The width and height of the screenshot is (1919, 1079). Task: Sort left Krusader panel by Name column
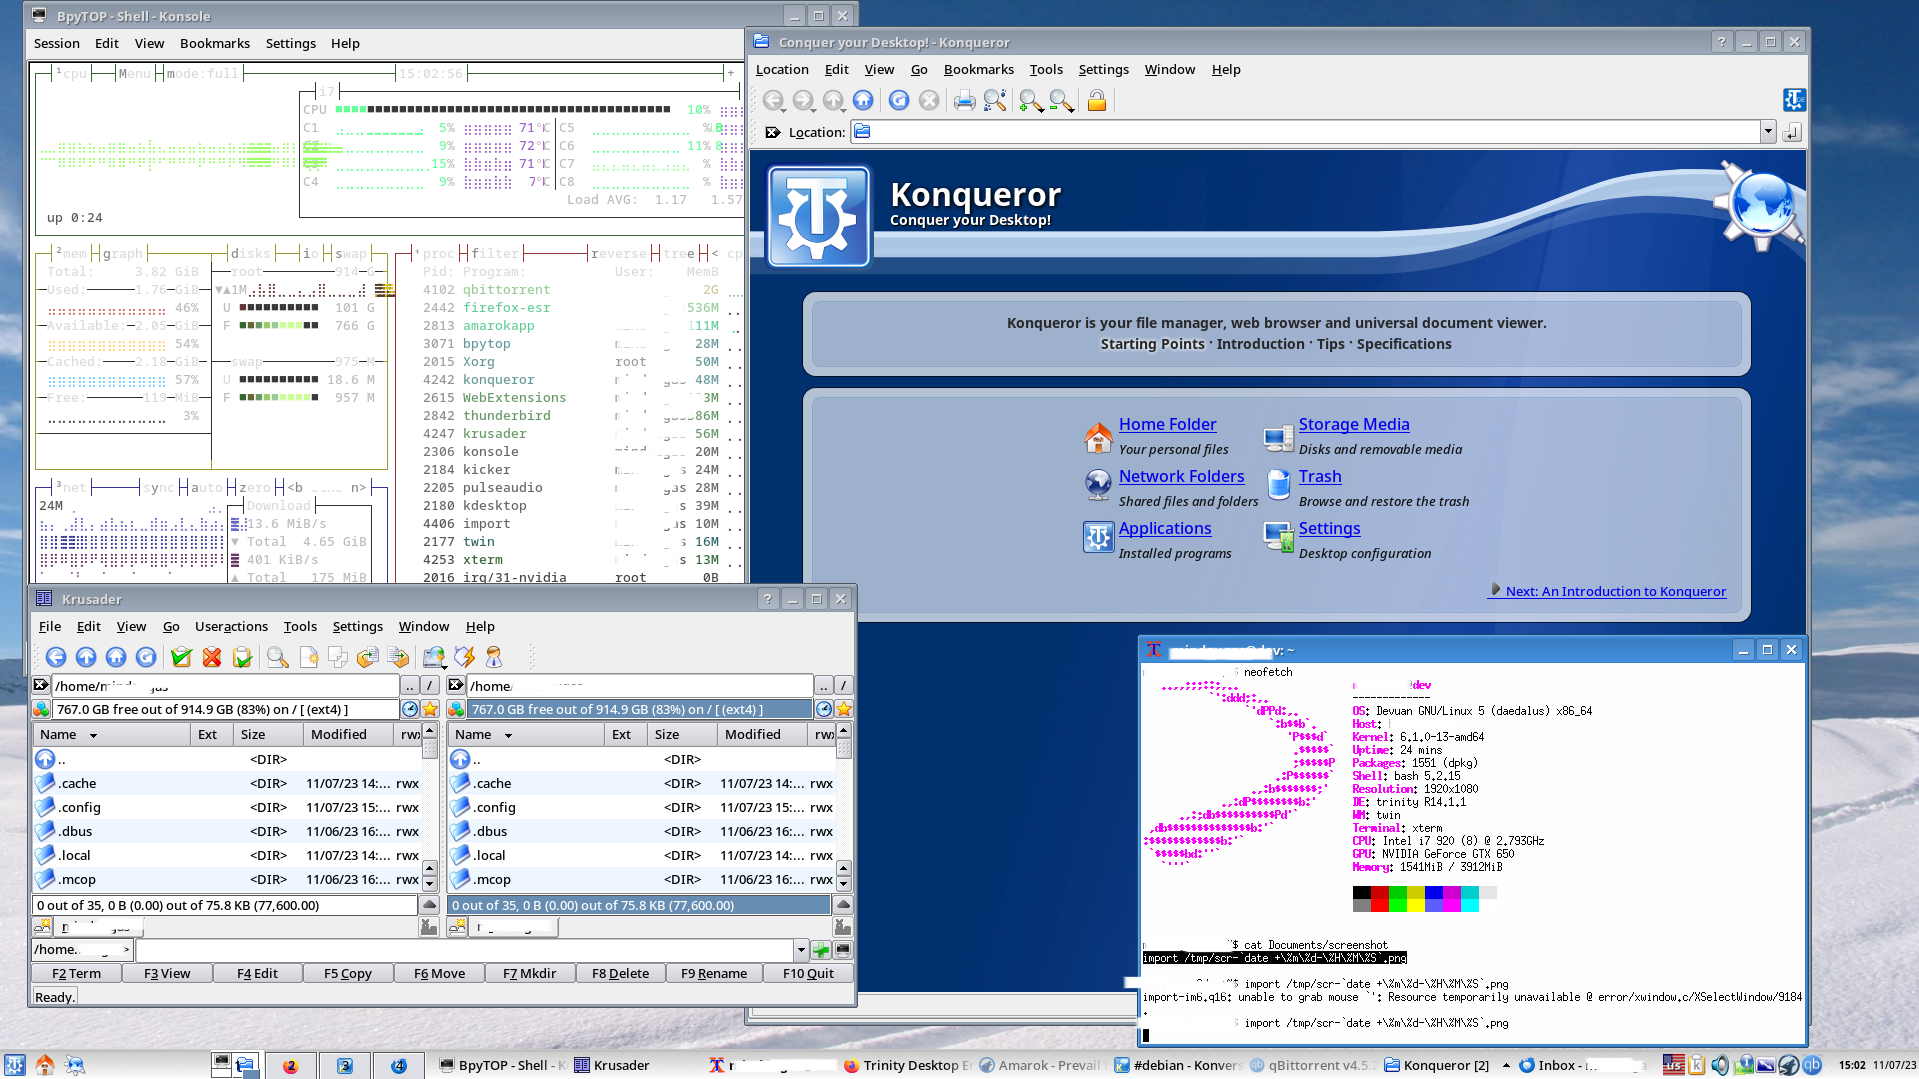click(111, 734)
